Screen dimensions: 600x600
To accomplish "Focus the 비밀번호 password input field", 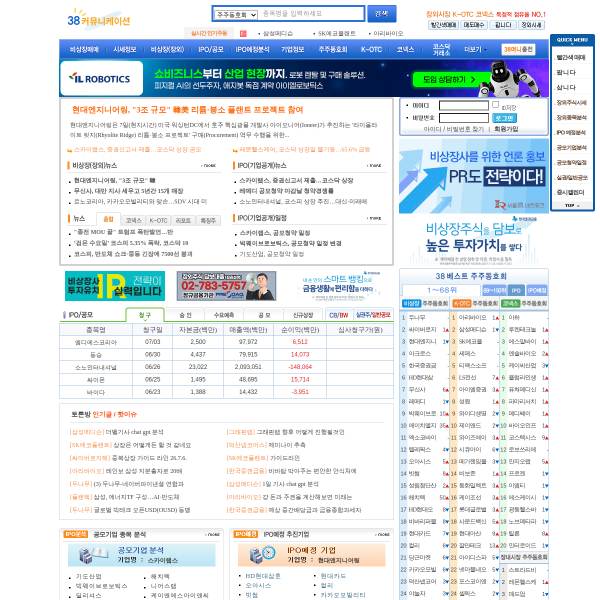I will click(x=463, y=118).
